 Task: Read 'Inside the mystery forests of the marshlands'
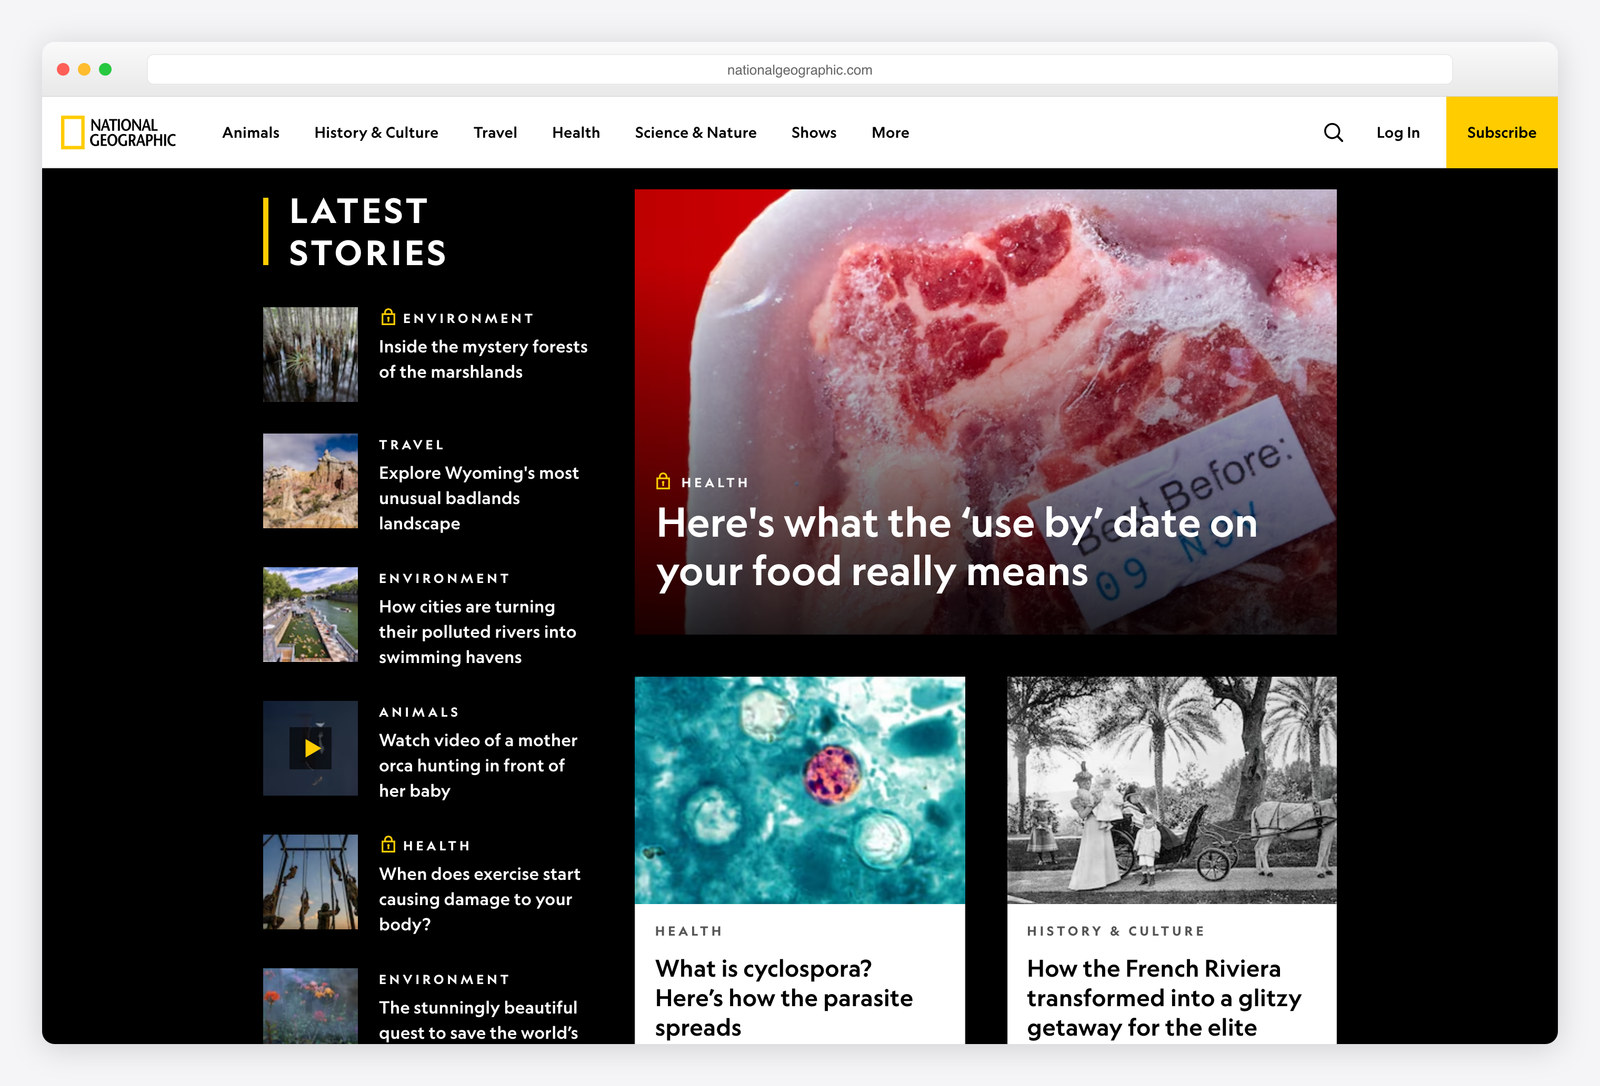click(483, 359)
